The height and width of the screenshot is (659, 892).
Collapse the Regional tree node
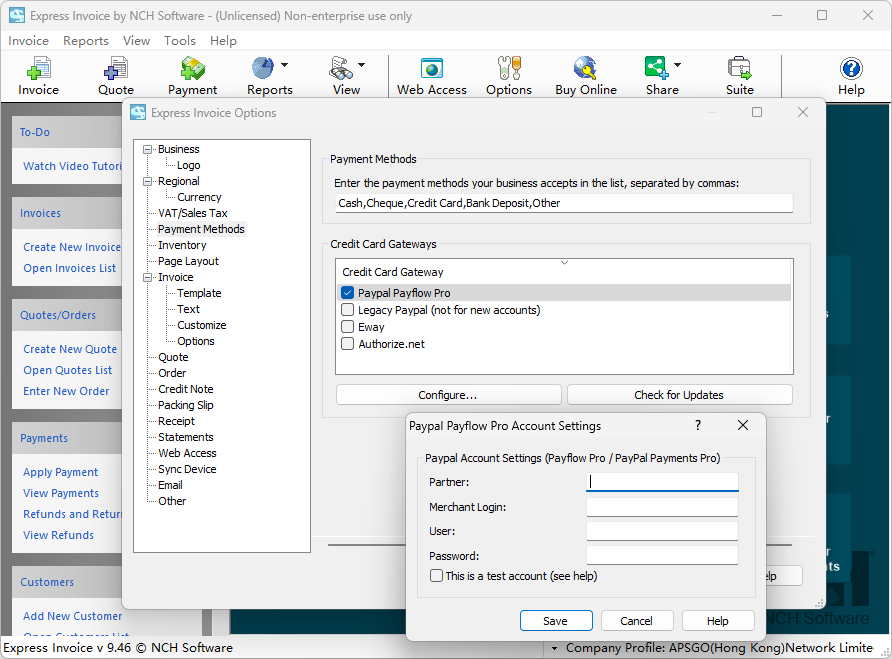pos(148,181)
